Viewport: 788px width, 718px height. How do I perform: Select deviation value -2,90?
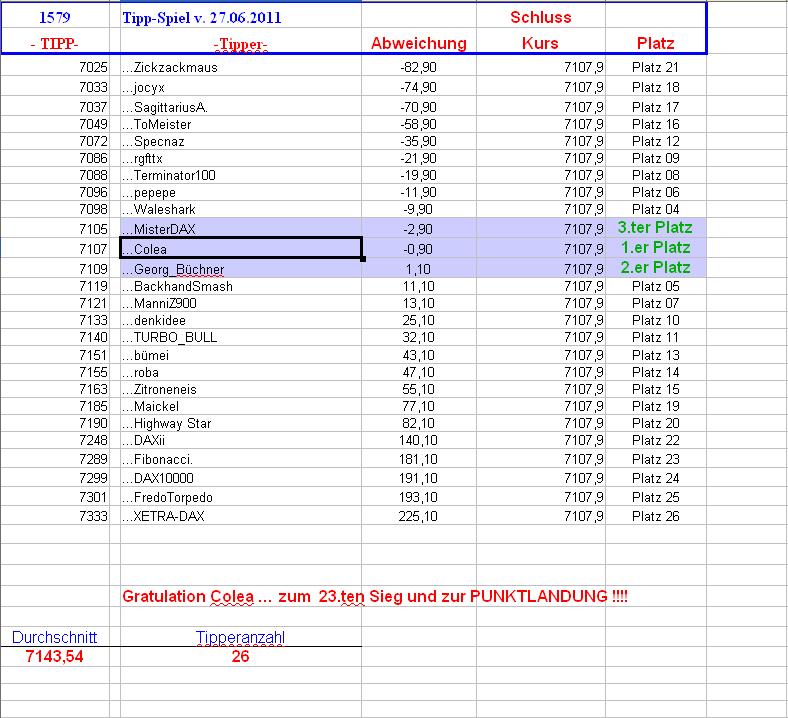[418, 229]
